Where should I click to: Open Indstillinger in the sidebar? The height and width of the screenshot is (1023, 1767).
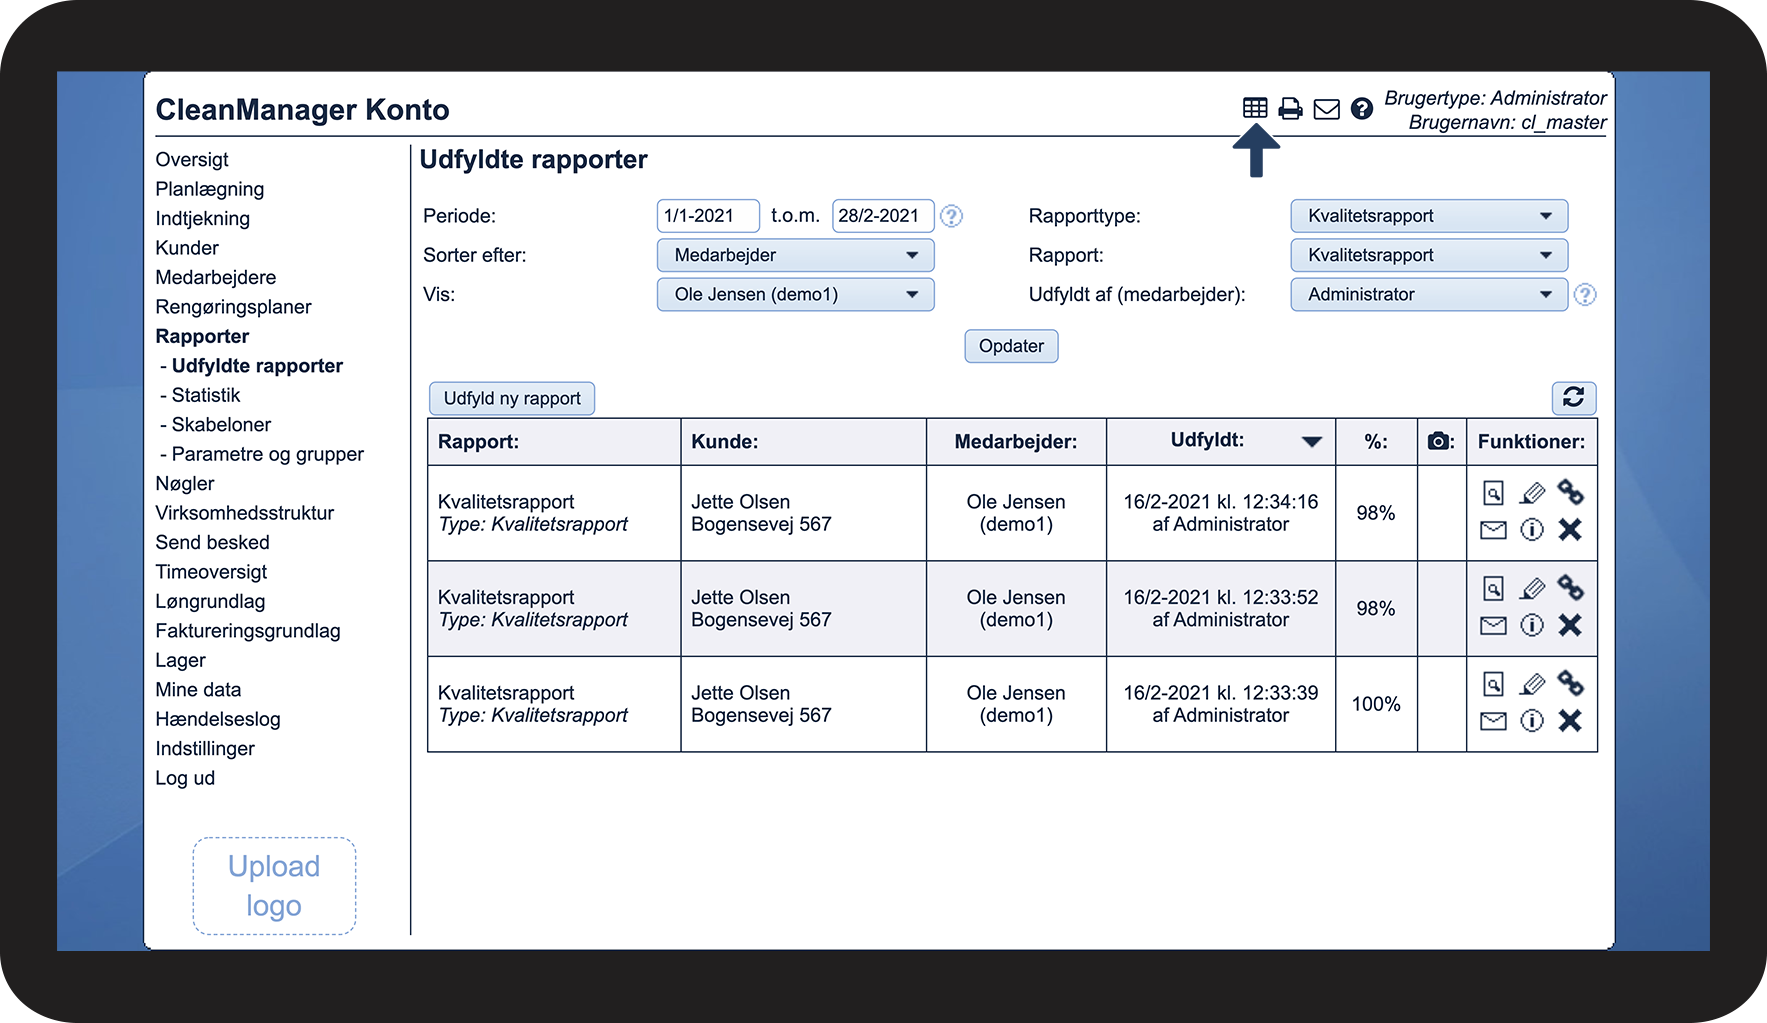tap(205, 749)
